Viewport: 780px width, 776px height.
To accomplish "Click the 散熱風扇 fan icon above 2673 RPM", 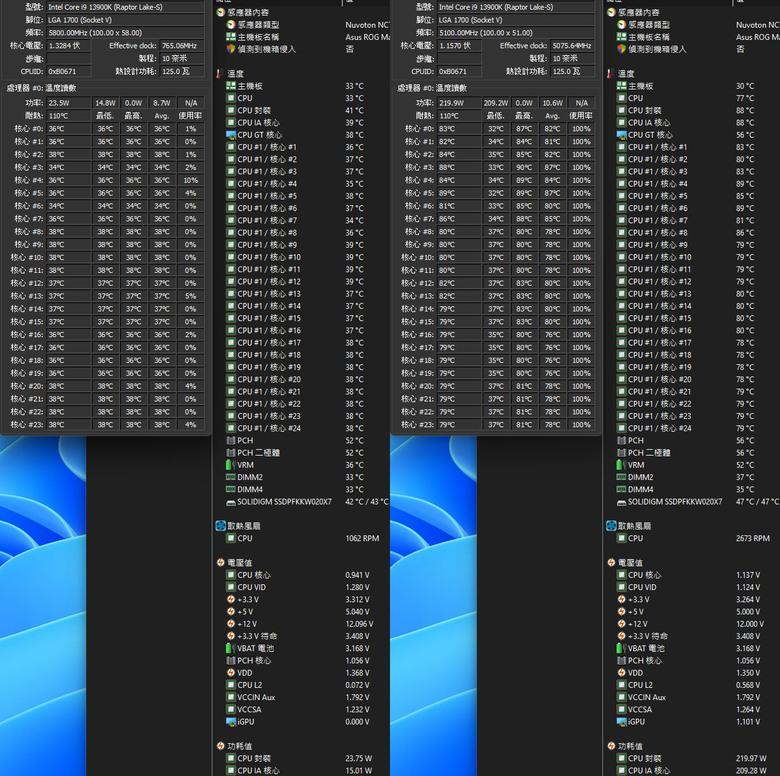I will tap(611, 526).
